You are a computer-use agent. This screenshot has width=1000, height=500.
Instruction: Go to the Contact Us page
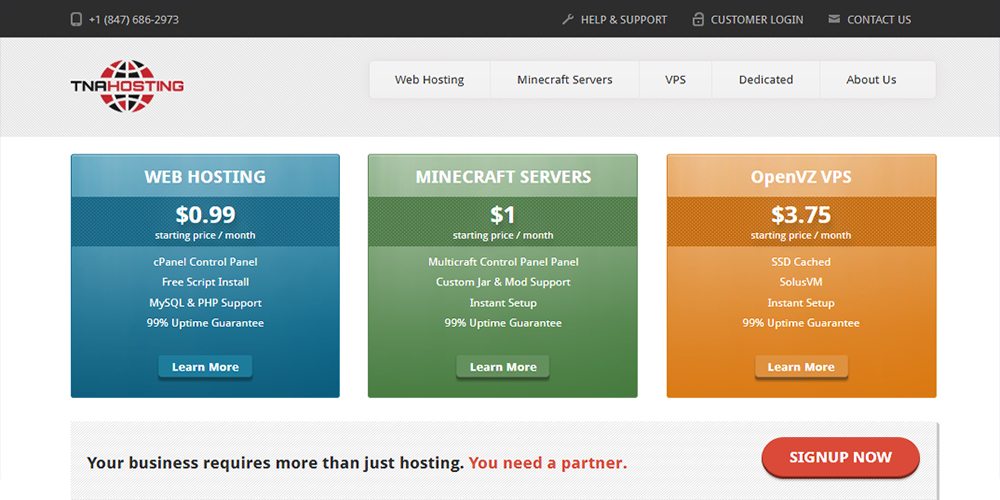pyautogui.click(x=878, y=19)
